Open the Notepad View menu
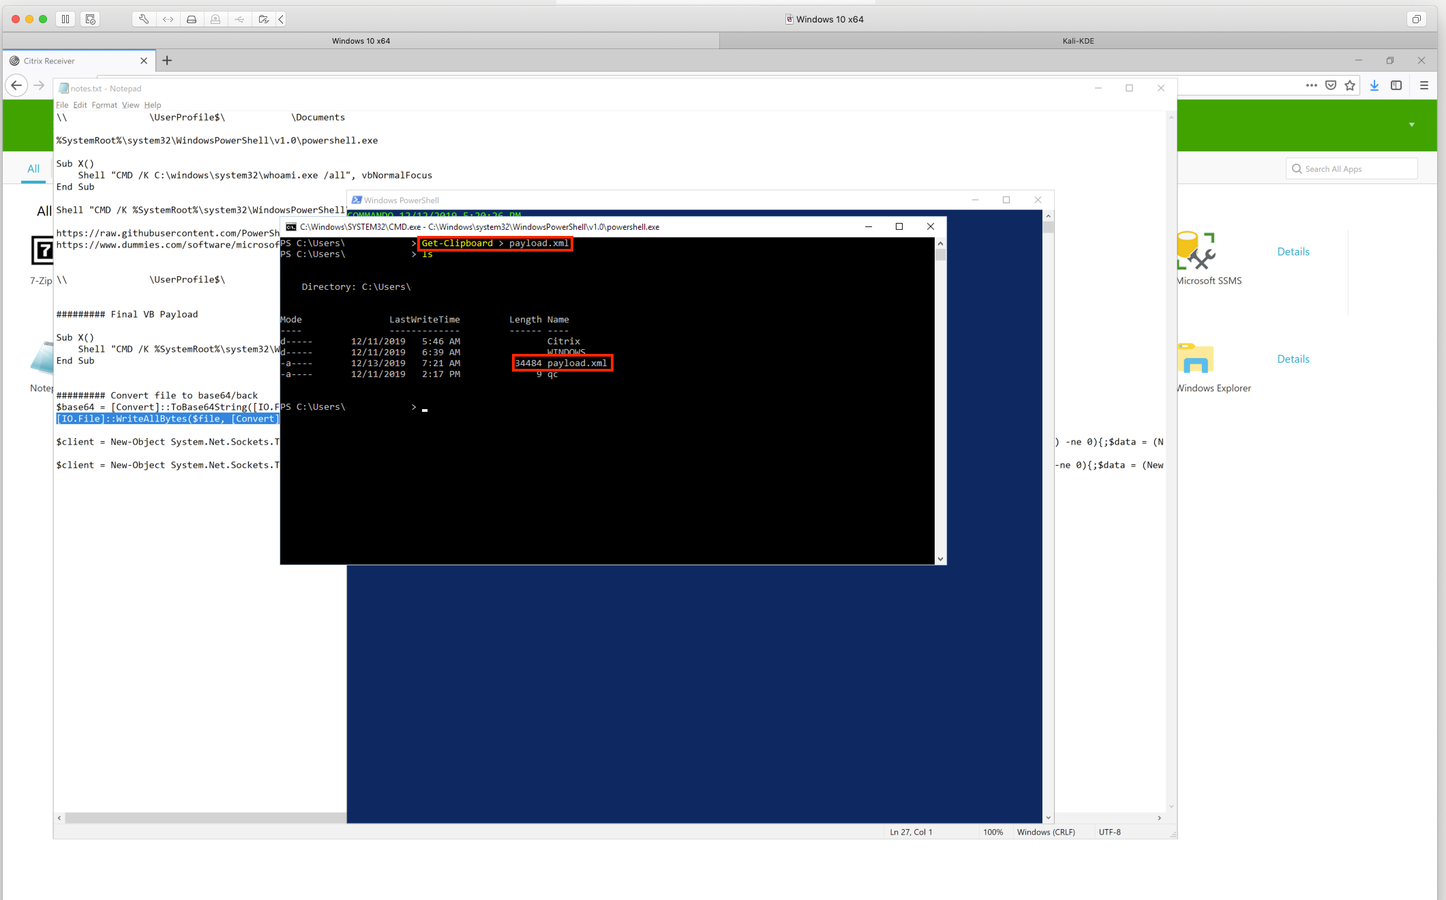The width and height of the screenshot is (1446, 900). point(131,105)
